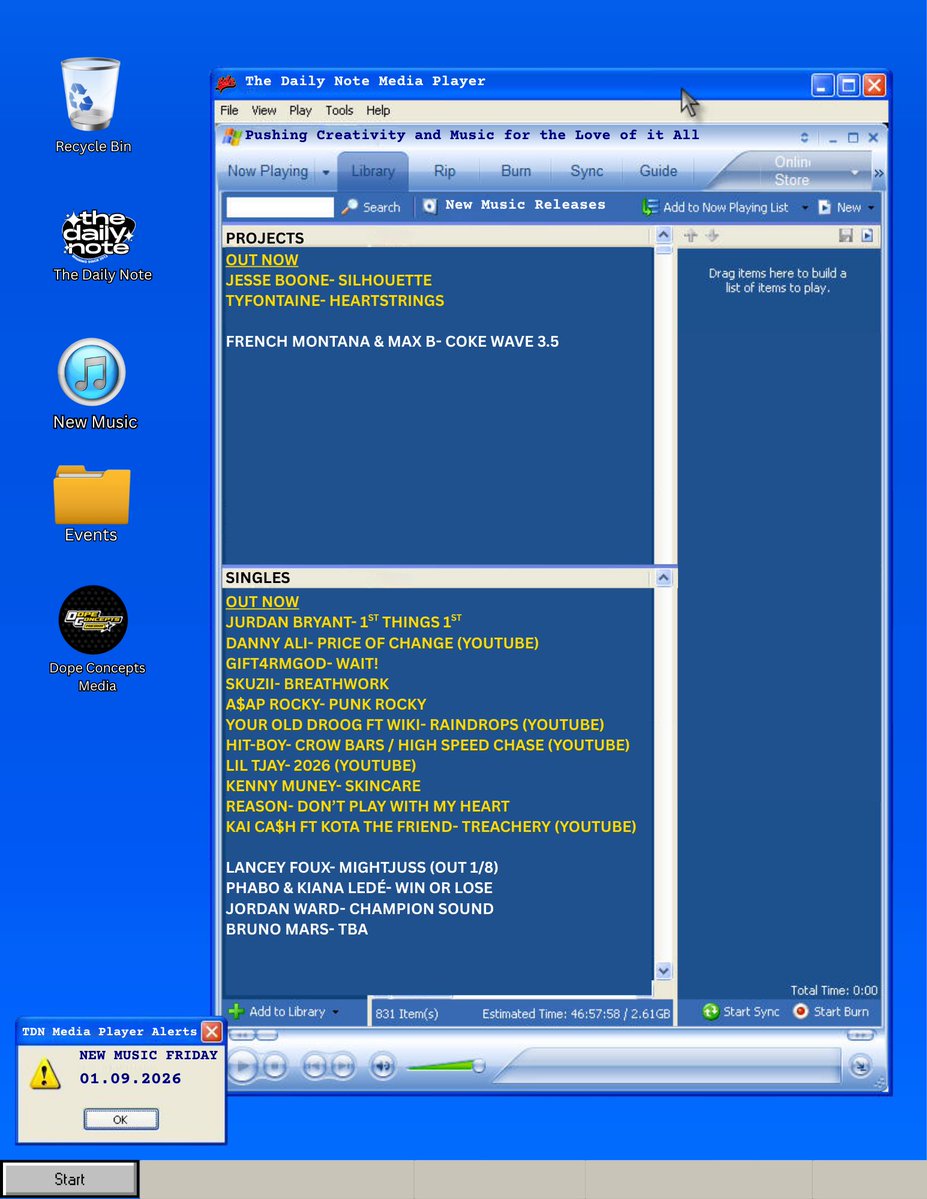Switch to the Sync tab
The image size is (927, 1199).
587,171
